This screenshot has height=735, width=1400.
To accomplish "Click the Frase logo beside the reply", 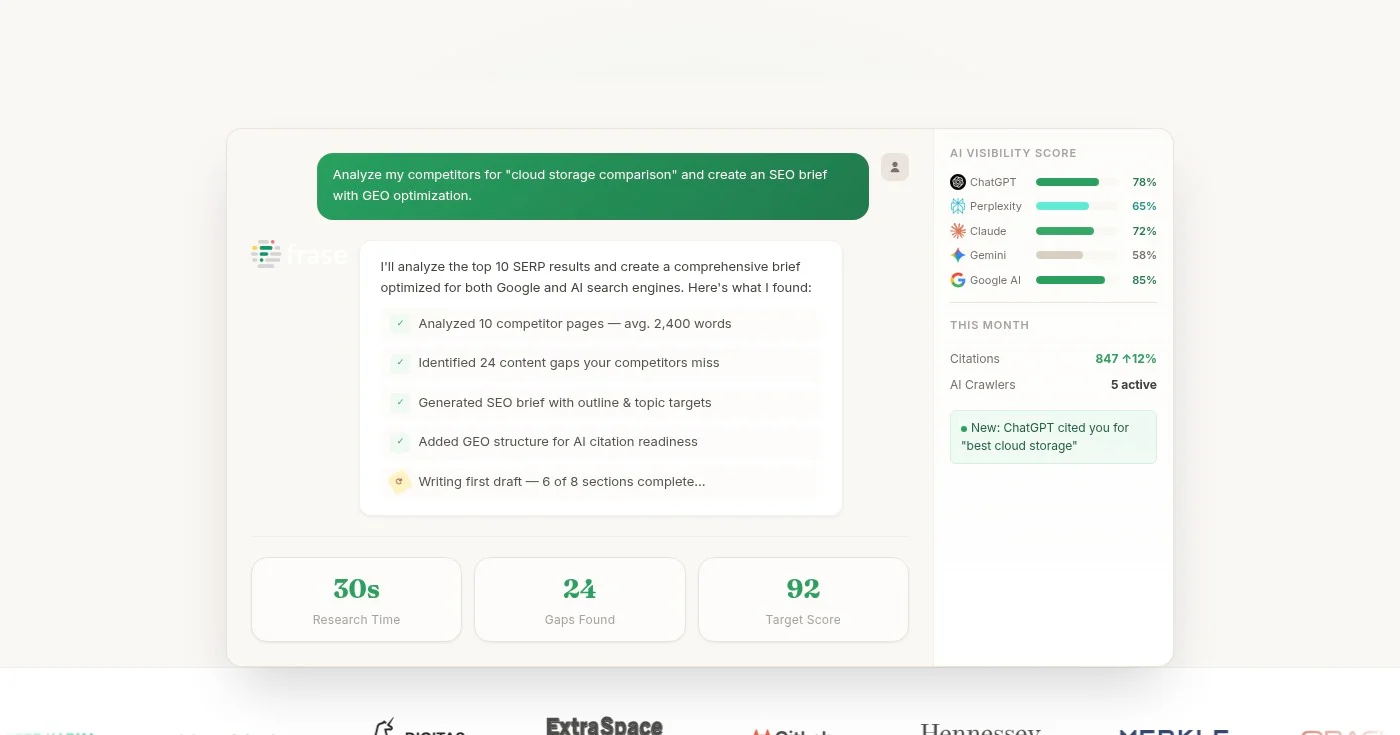I will (x=298, y=254).
